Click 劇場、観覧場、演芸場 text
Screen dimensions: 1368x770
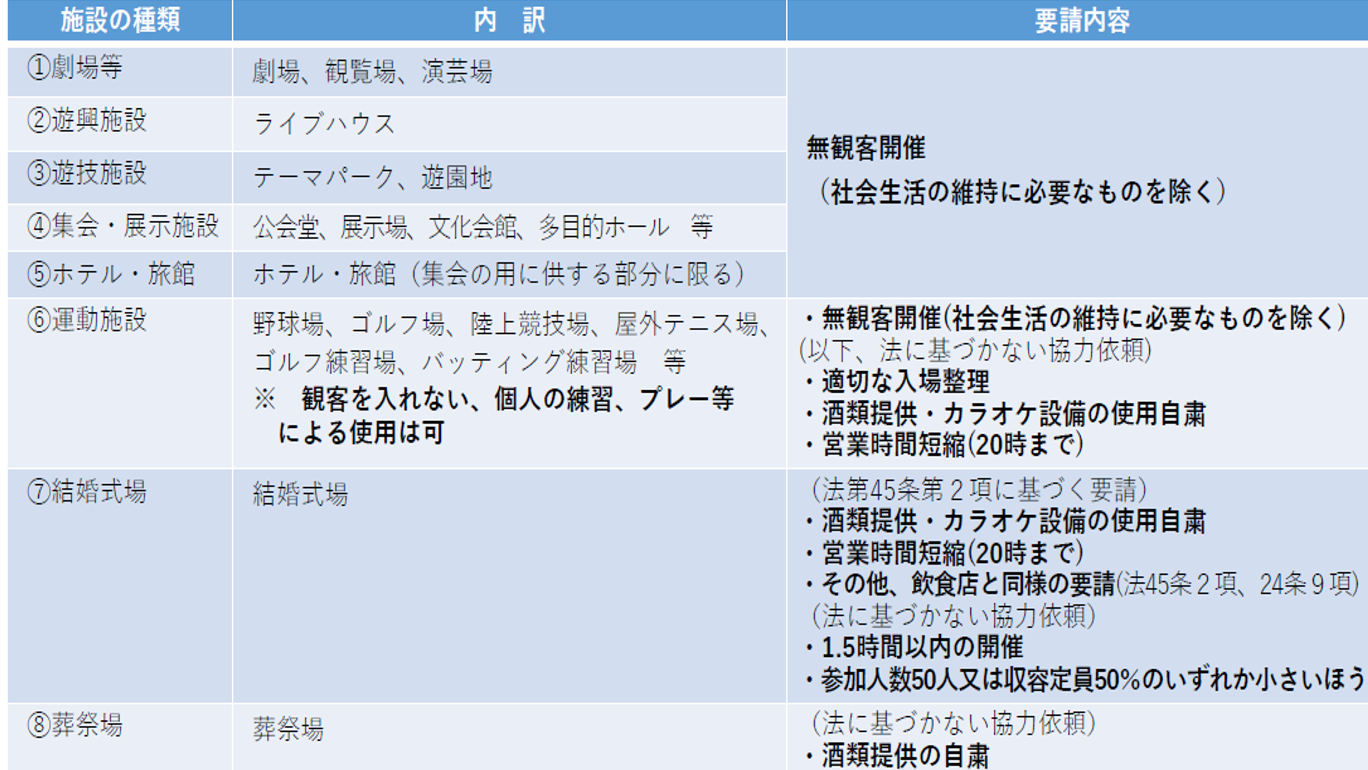[372, 72]
